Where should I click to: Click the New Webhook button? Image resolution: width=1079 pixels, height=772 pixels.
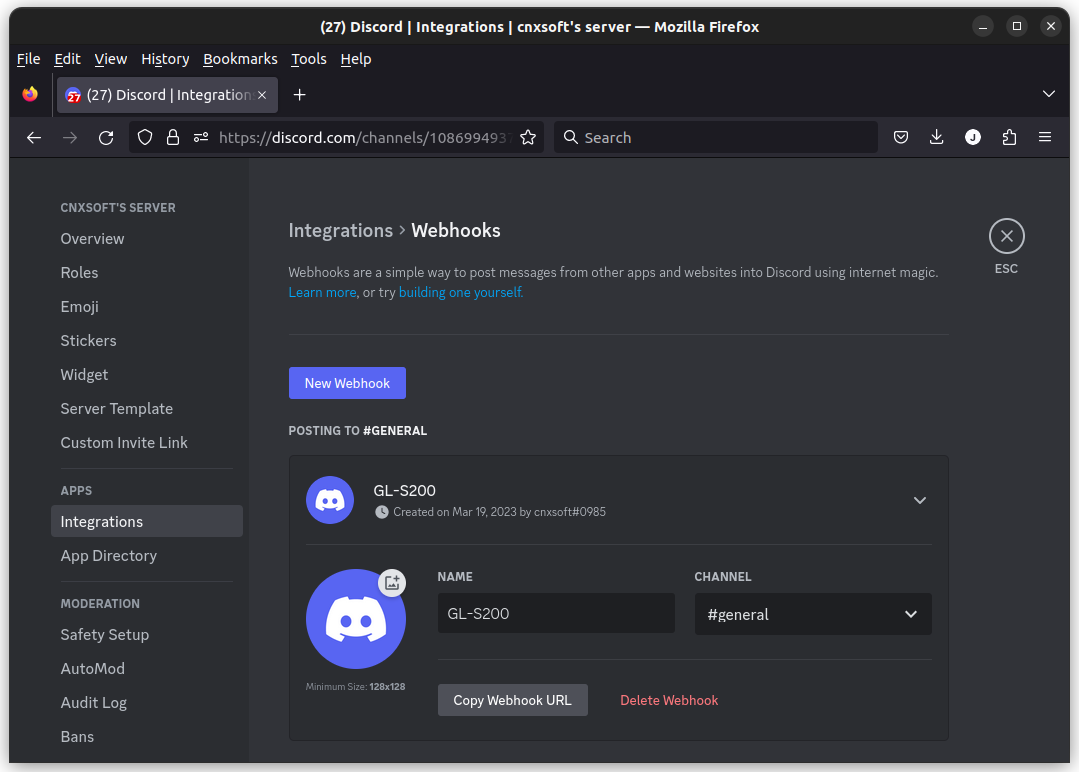(347, 383)
